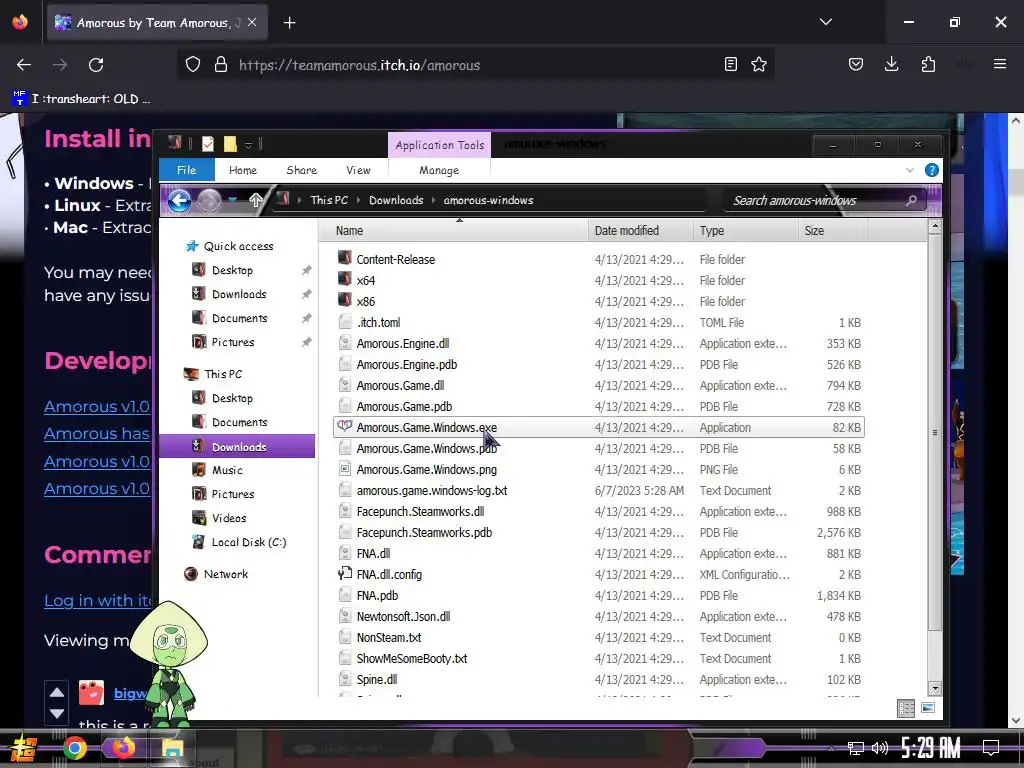Screen dimensions: 1024x768
Task: Go back in File Explorer navigation
Action: [x=179, y=200]
